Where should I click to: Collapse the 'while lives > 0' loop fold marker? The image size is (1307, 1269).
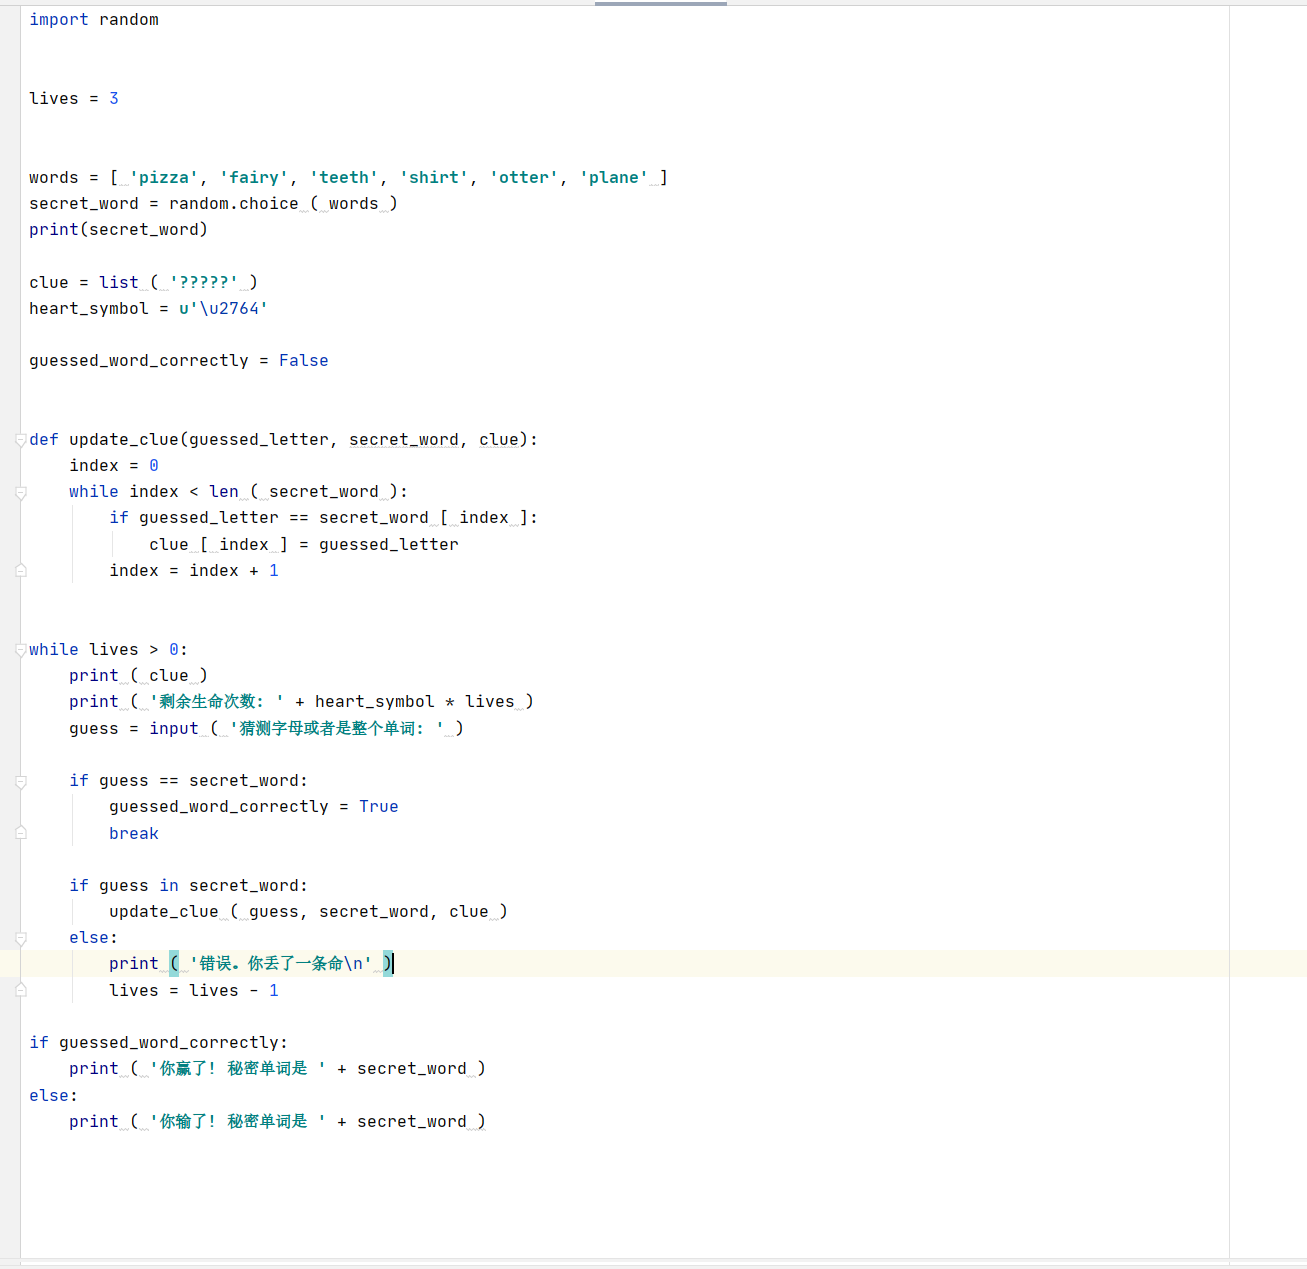point(21,650)
